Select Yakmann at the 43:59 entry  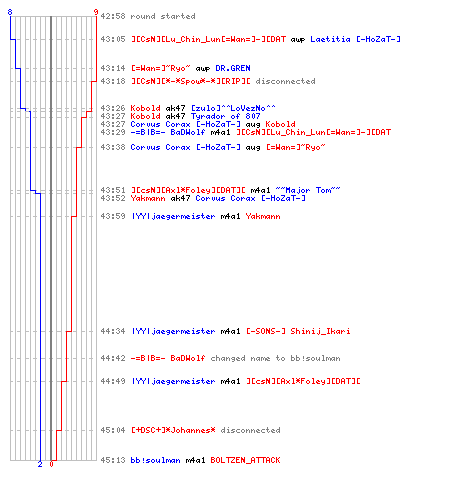click(263, 216)
